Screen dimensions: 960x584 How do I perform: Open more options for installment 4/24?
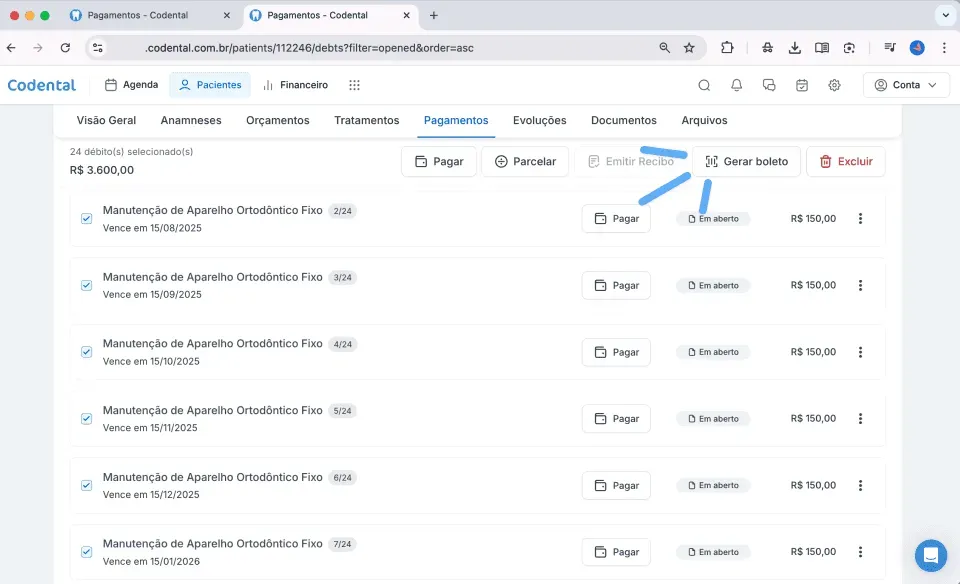pyautogui.click(x=860, y=352)
